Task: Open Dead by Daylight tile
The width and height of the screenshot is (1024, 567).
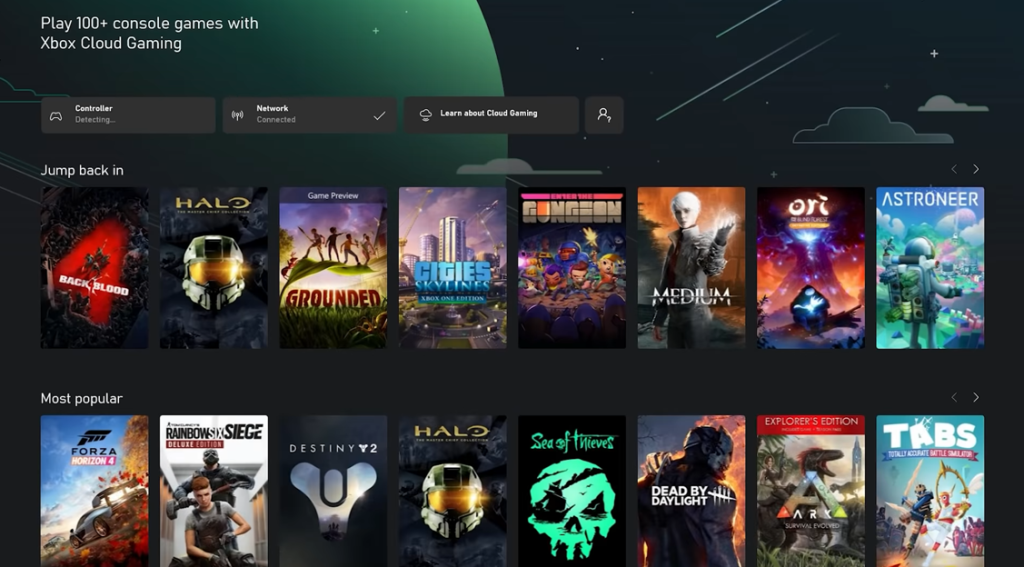Action: click(692, 491)
